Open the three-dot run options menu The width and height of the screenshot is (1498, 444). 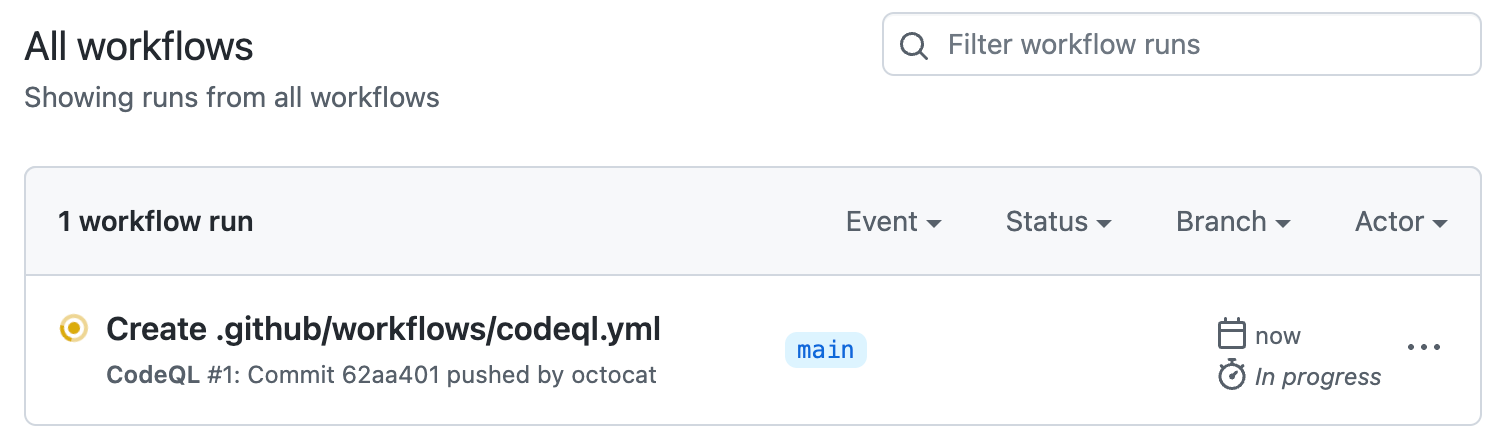[x=1423, y=348]
